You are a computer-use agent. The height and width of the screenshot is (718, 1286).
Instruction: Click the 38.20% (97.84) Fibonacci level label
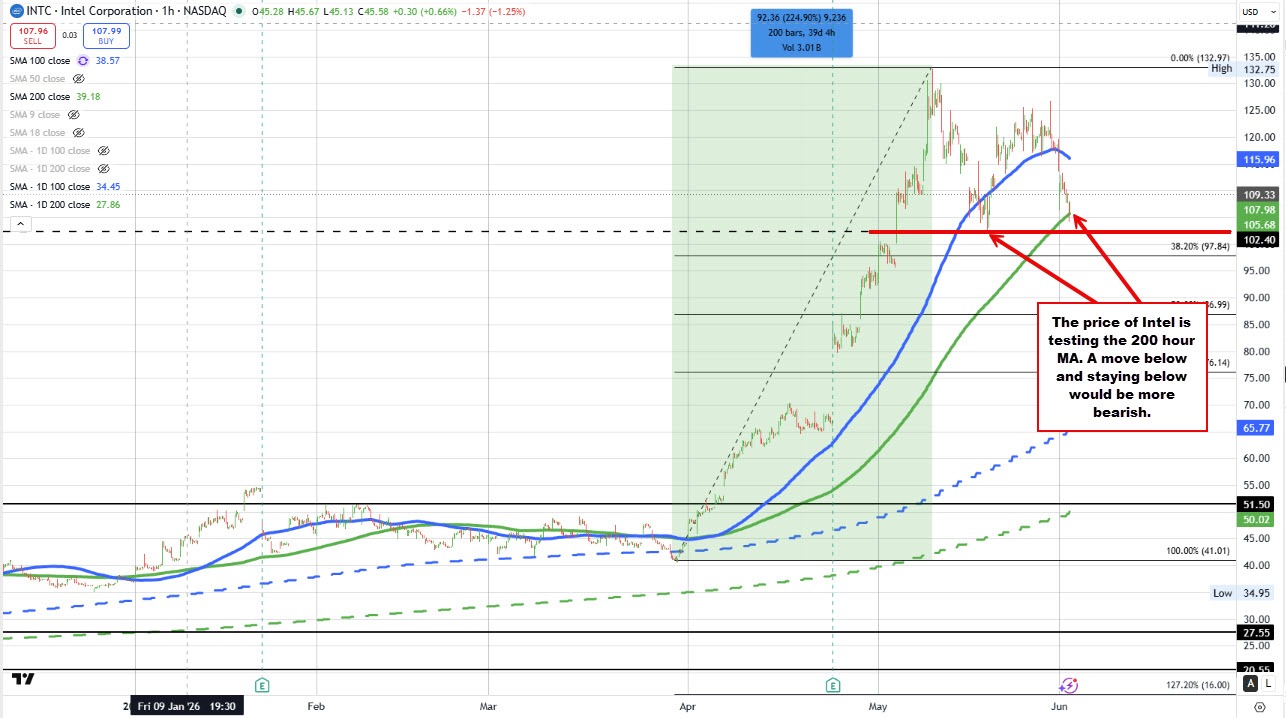tap(1200, 246)
